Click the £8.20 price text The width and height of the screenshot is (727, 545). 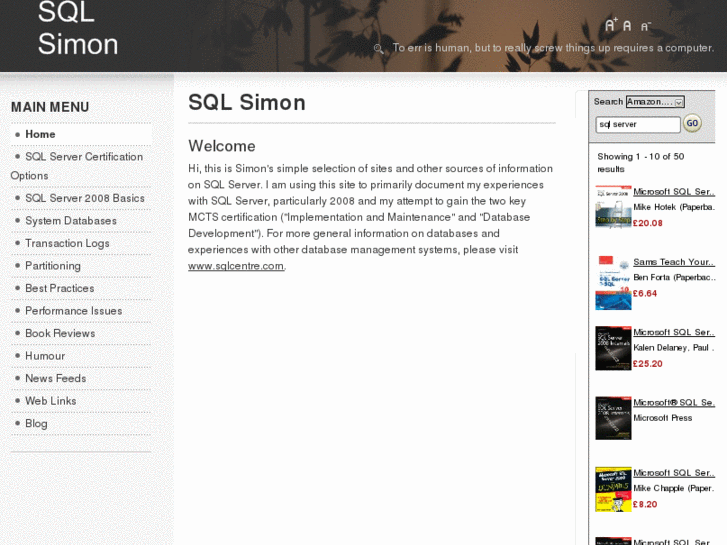pyautogui.click(x=645, y=504)
